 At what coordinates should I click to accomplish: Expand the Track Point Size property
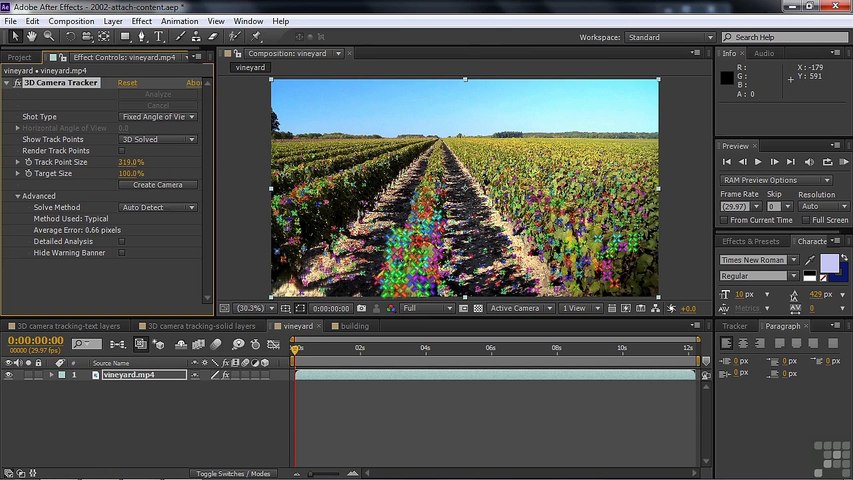click(x=17, y=162)
